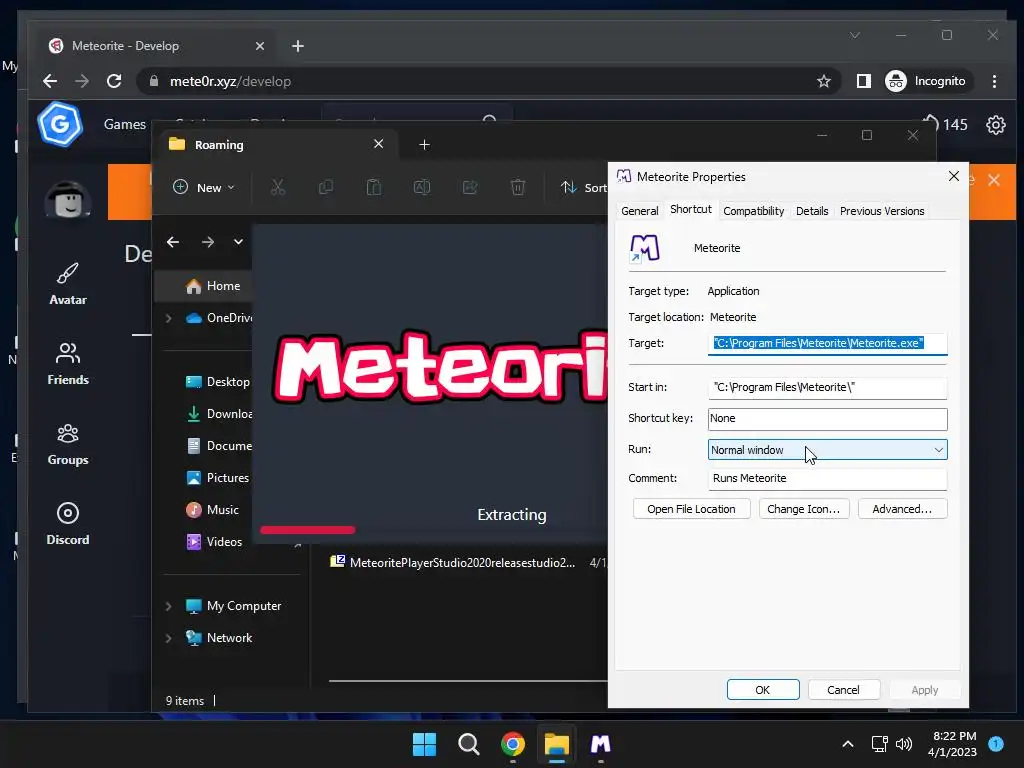Open Groups in the site sidebar
Viewport: 1024px width, 768px height.
[x=68, y=444]
